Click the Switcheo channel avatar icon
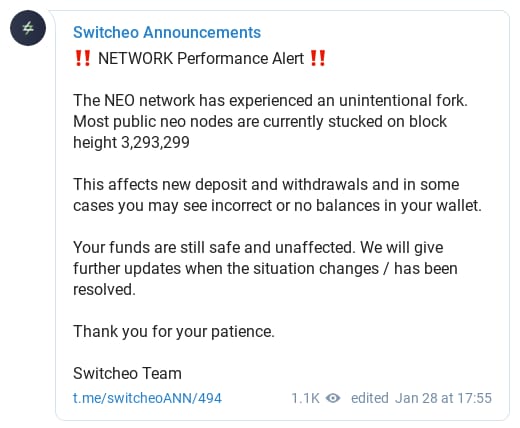This screenshot has width=520, height=428. click(28, 28)
